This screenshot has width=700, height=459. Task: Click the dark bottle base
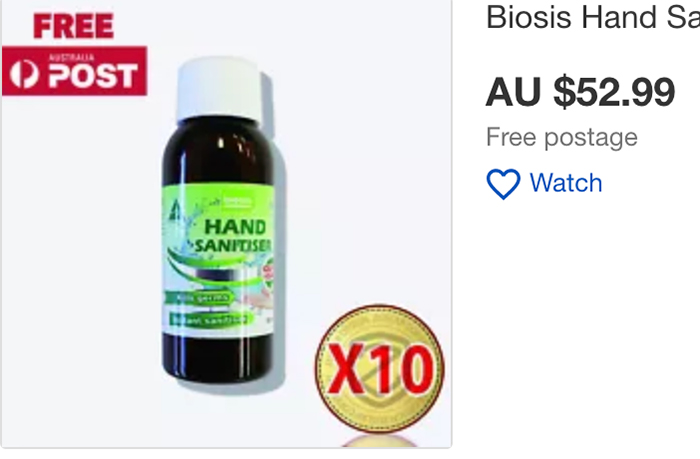(x=219, y=357)
